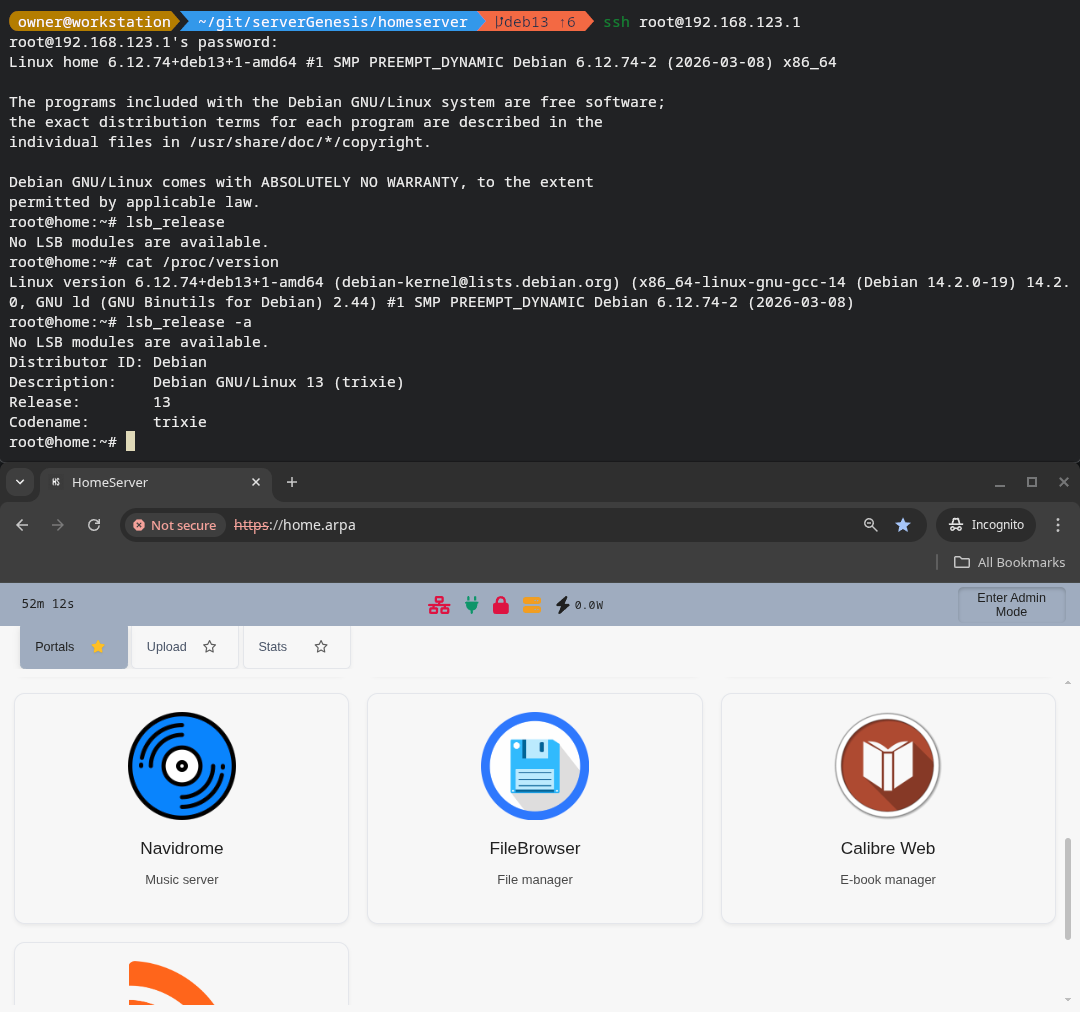Open the Calibre Web book icon
This screenshot has width=1080, height=1012.
tap(888, 765)
